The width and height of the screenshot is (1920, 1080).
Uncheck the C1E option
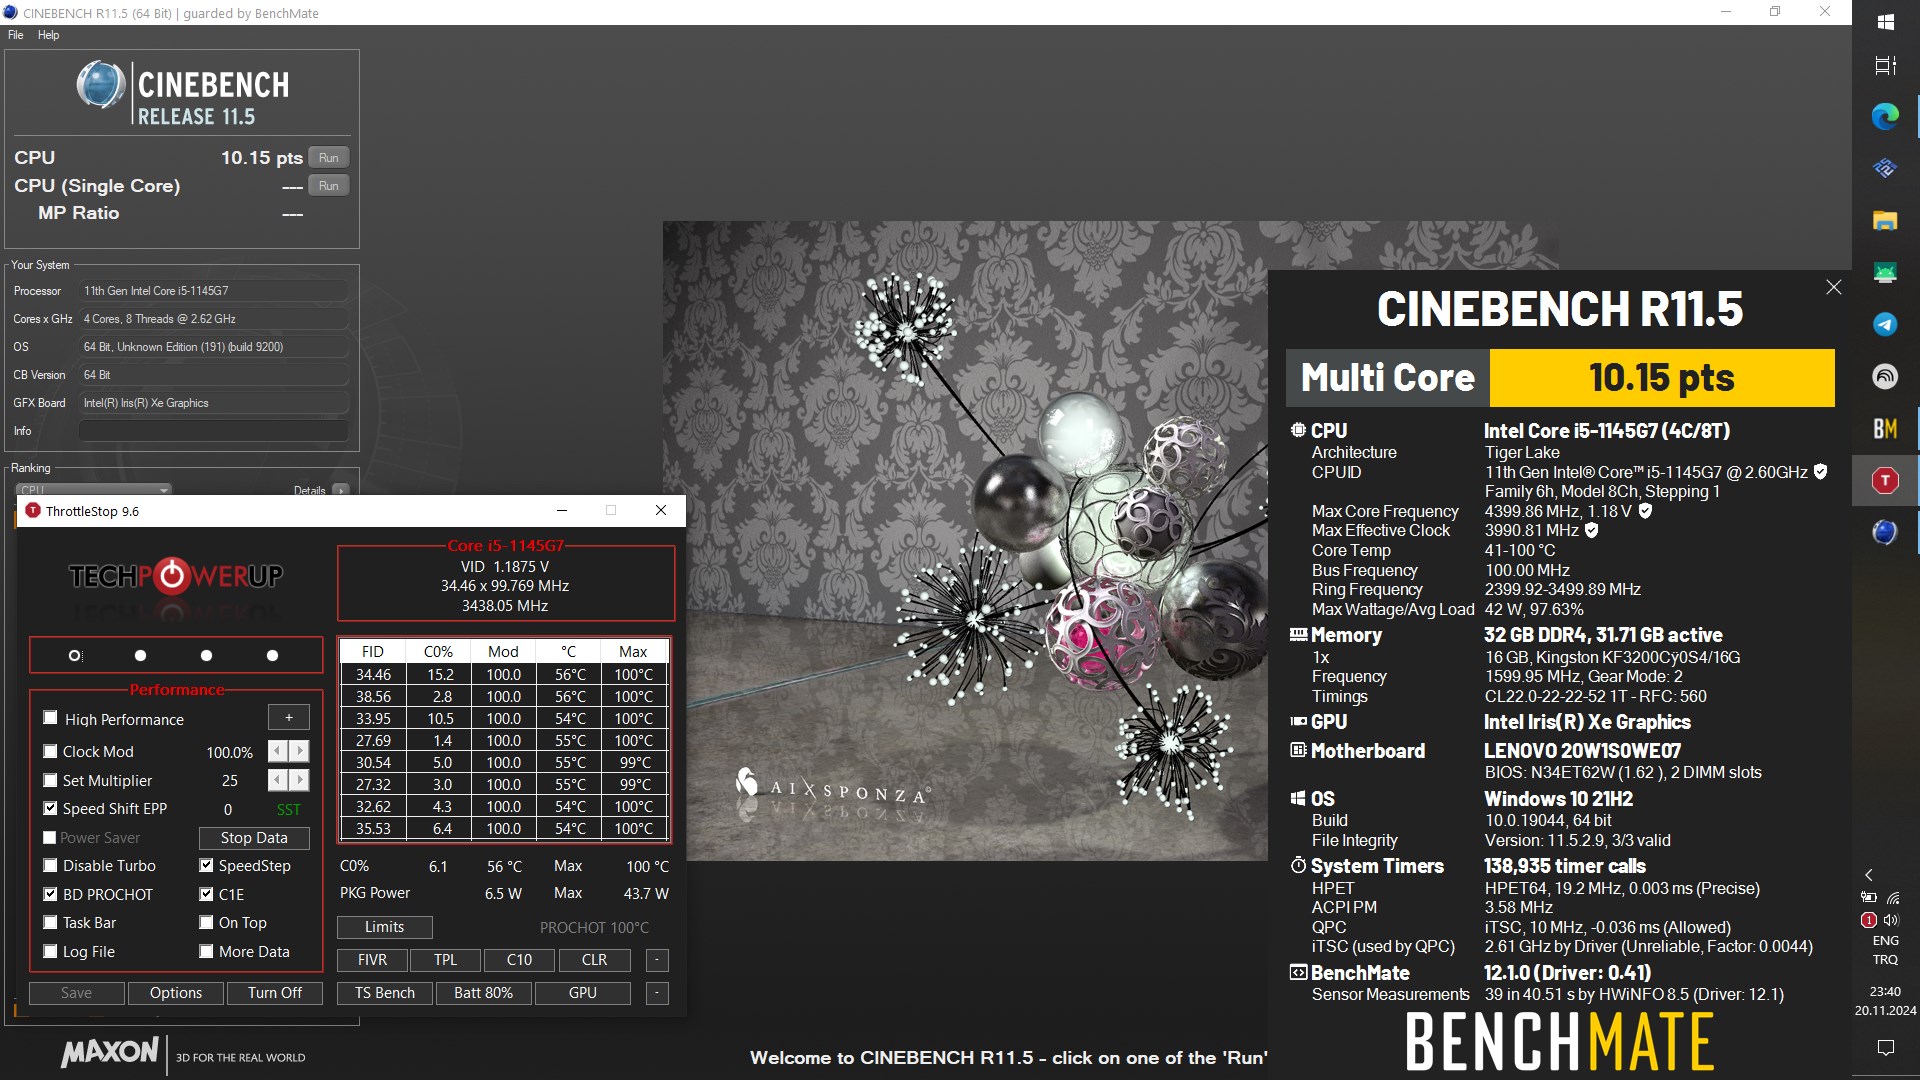pos(206,894)
